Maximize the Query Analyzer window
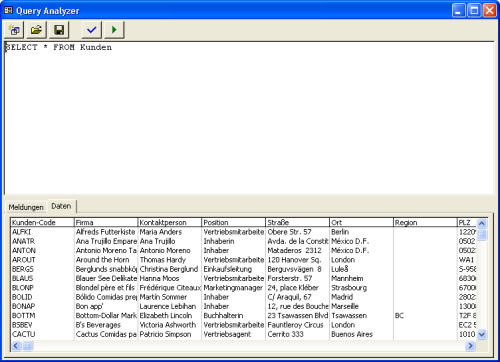 [474, 11]
